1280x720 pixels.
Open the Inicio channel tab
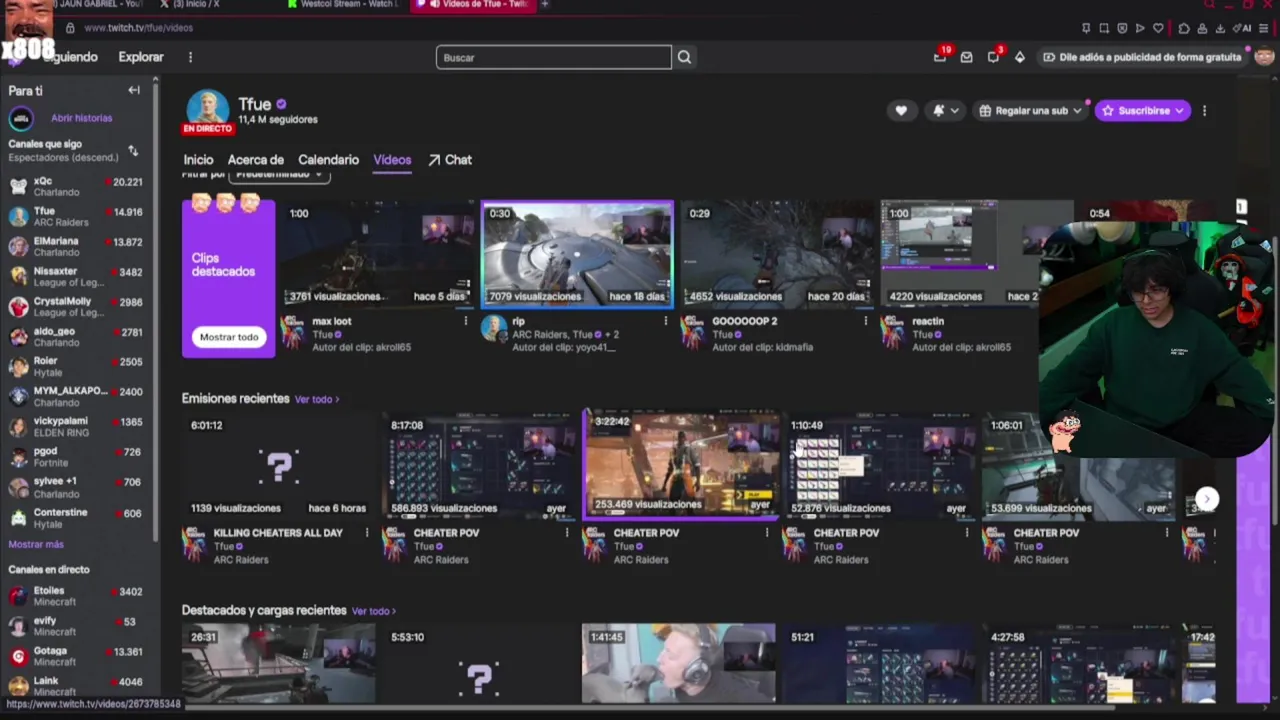(198, 160)
